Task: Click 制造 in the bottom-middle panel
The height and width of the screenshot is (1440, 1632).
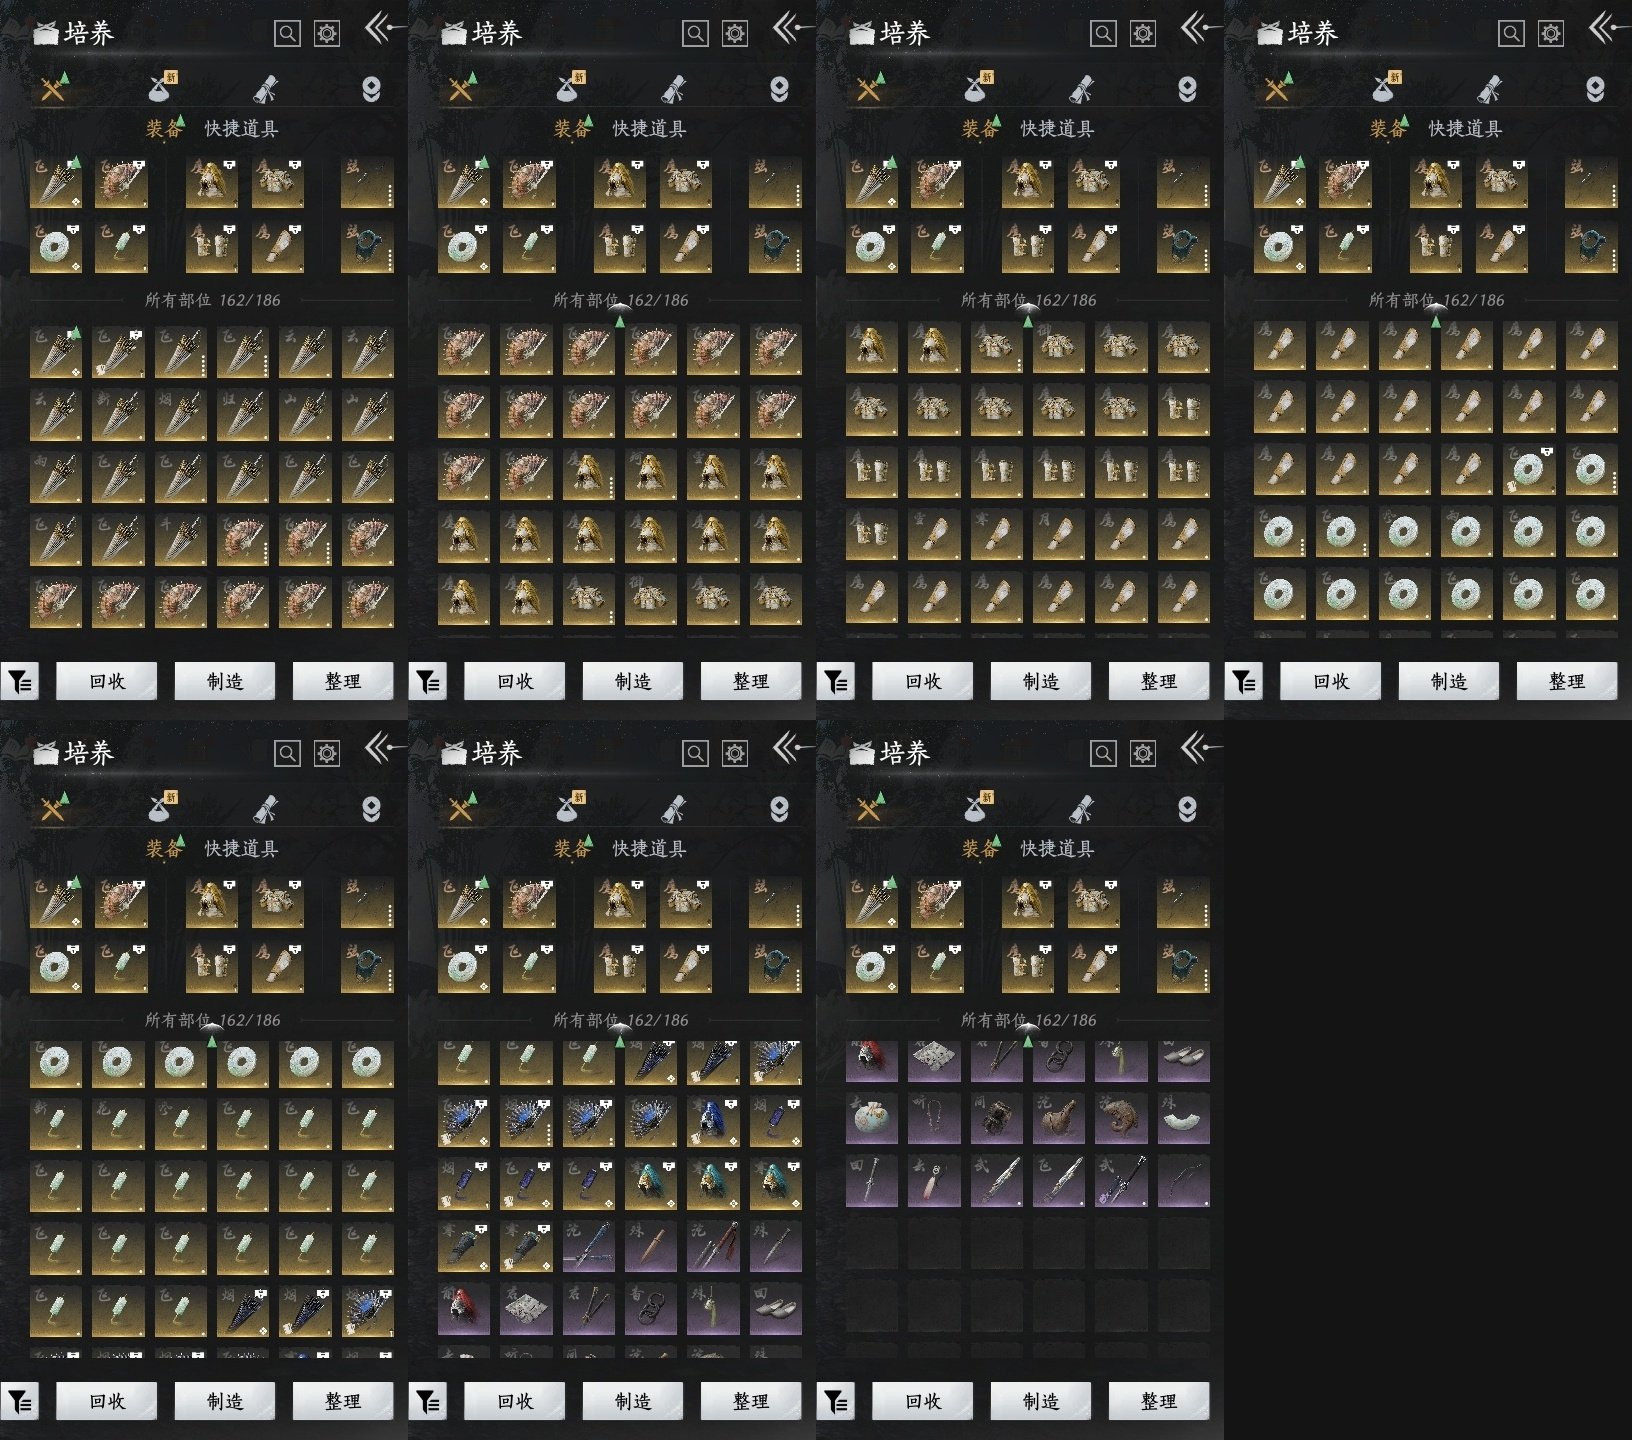Action: pyautogui.click(x=633, y=1402)
